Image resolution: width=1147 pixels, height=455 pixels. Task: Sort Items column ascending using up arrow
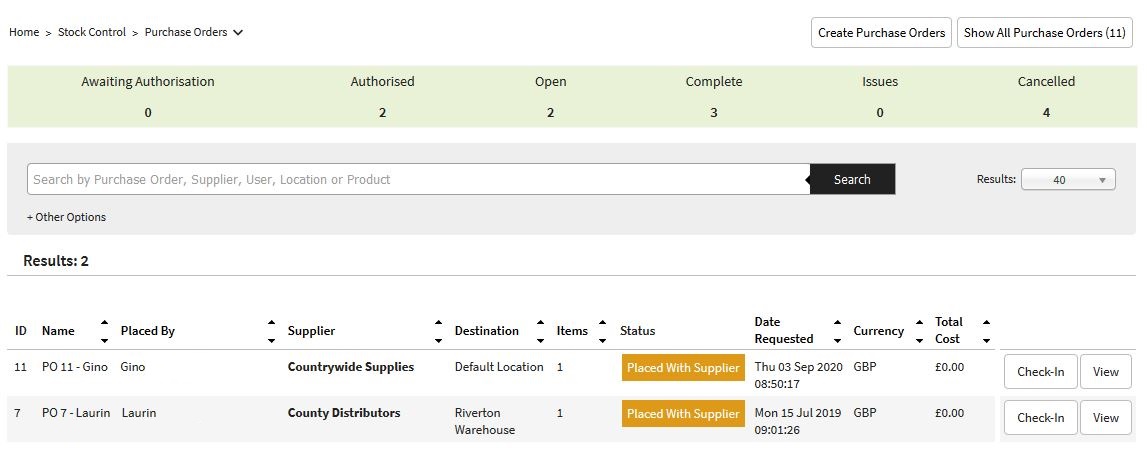click(602, 323)
